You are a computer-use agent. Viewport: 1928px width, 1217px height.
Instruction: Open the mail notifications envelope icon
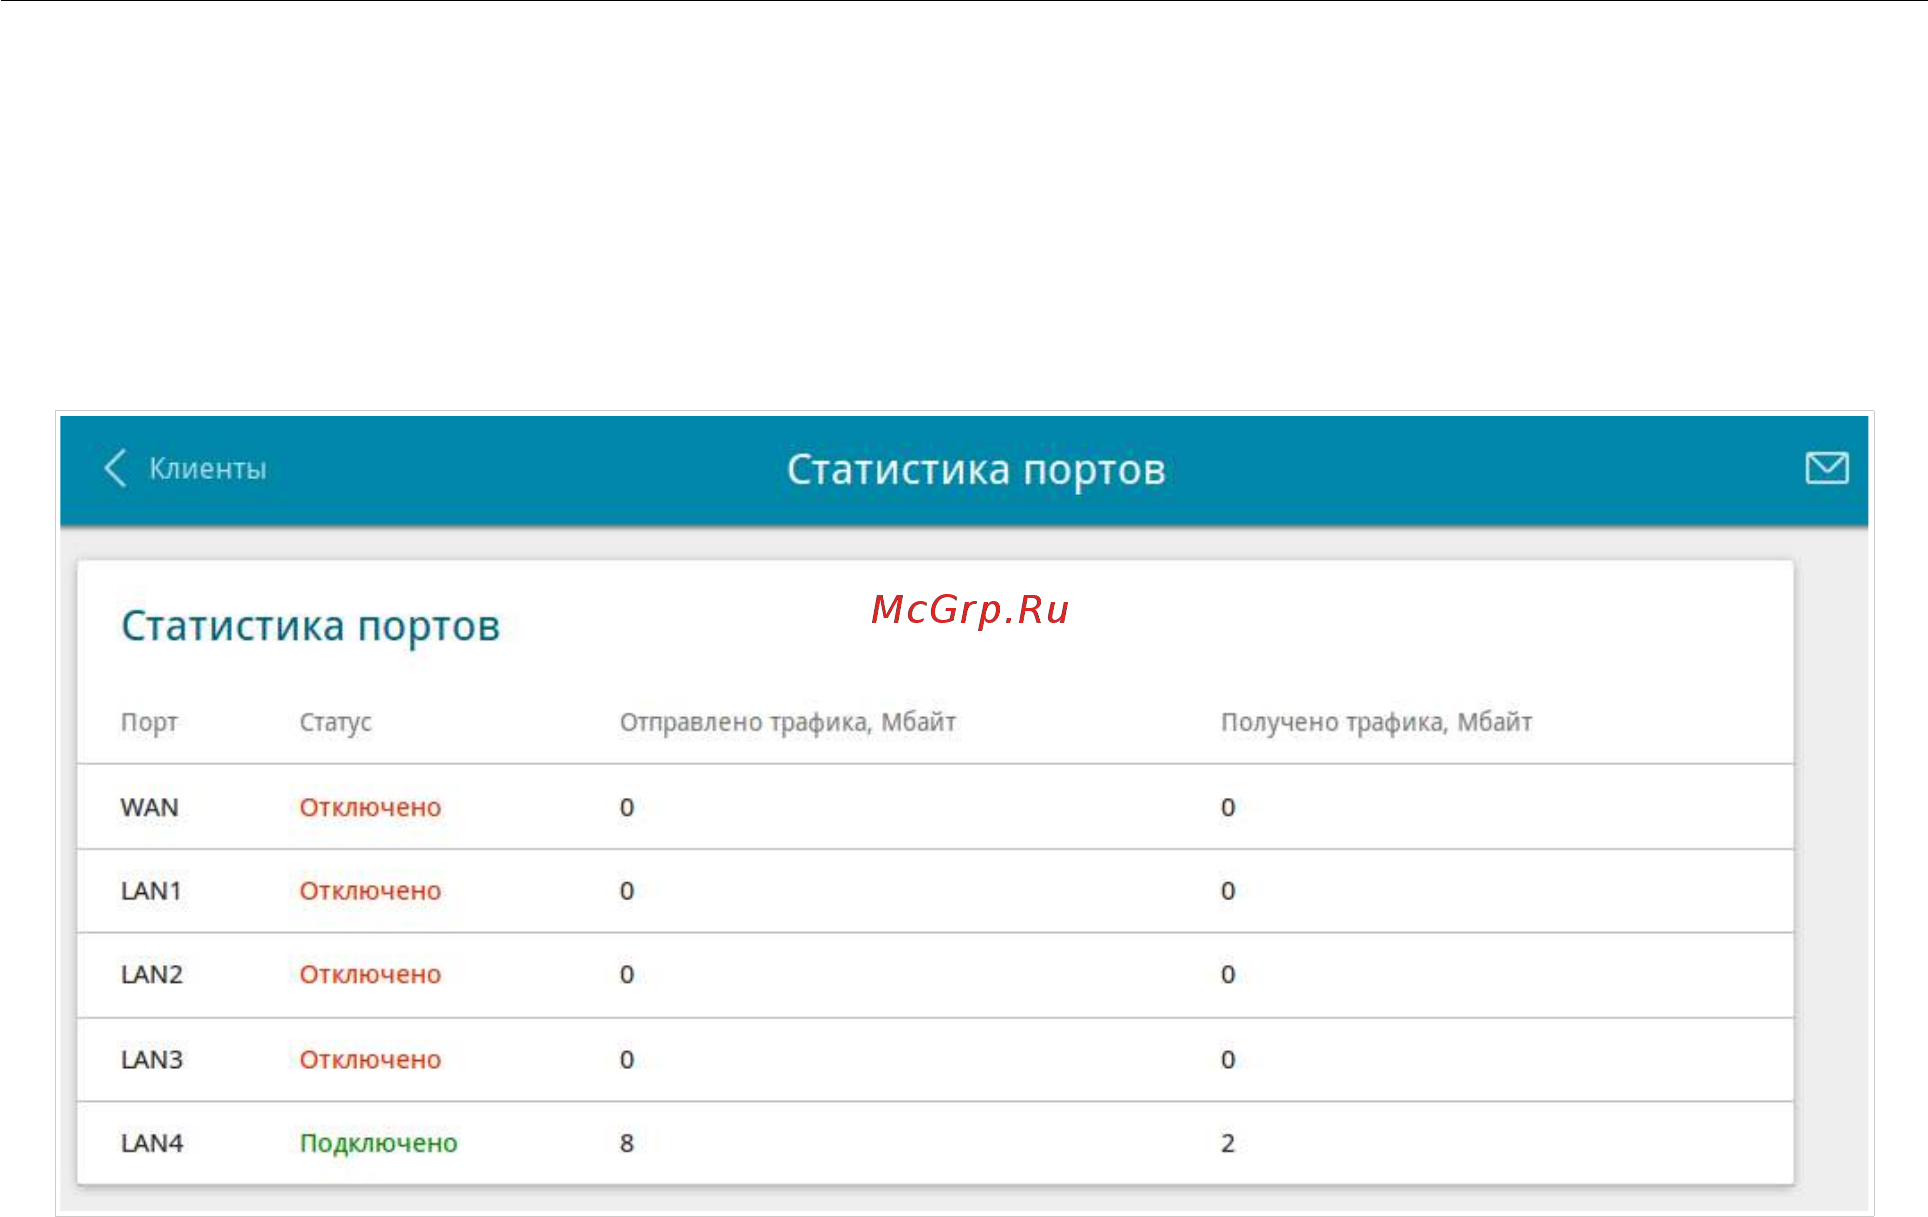click(x=1826, y=467)
